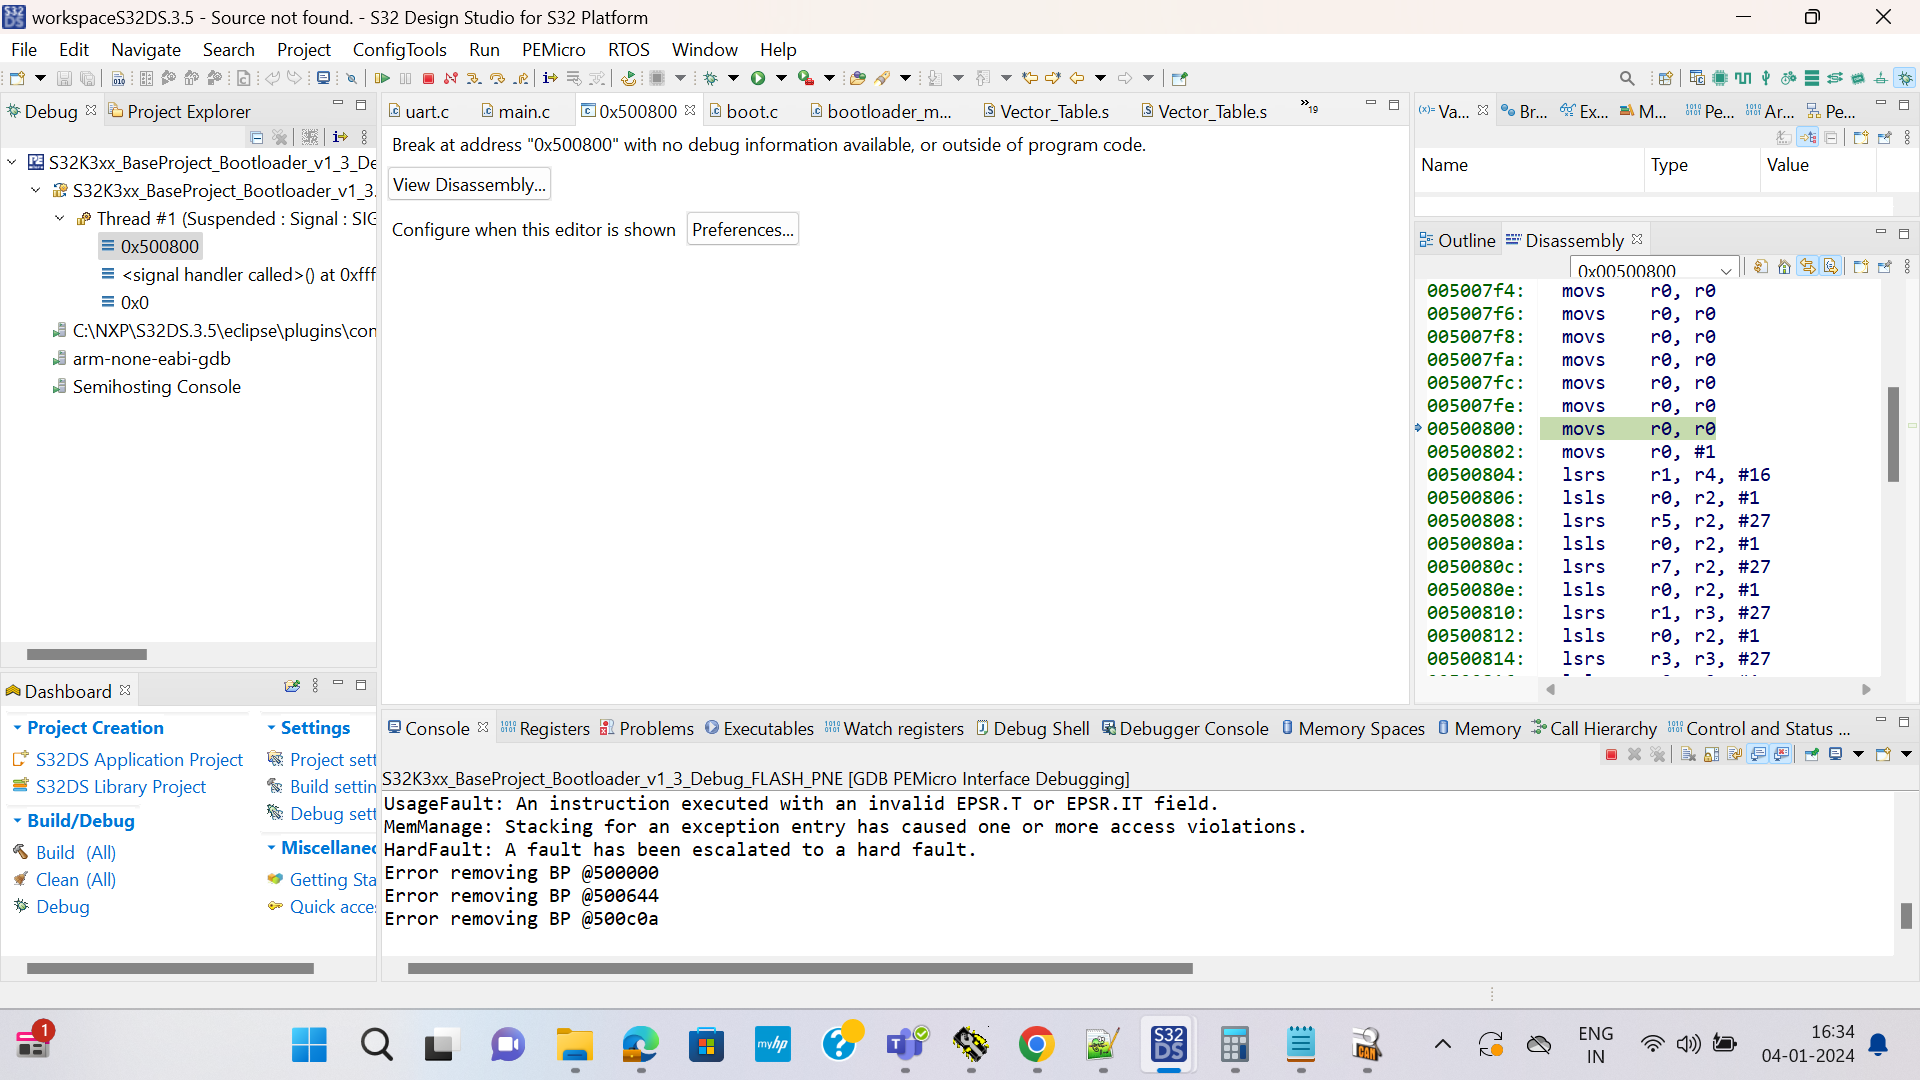Screen dimensions: 1920x1080
Task: Open the PEMicro menu
Action: 553,49
